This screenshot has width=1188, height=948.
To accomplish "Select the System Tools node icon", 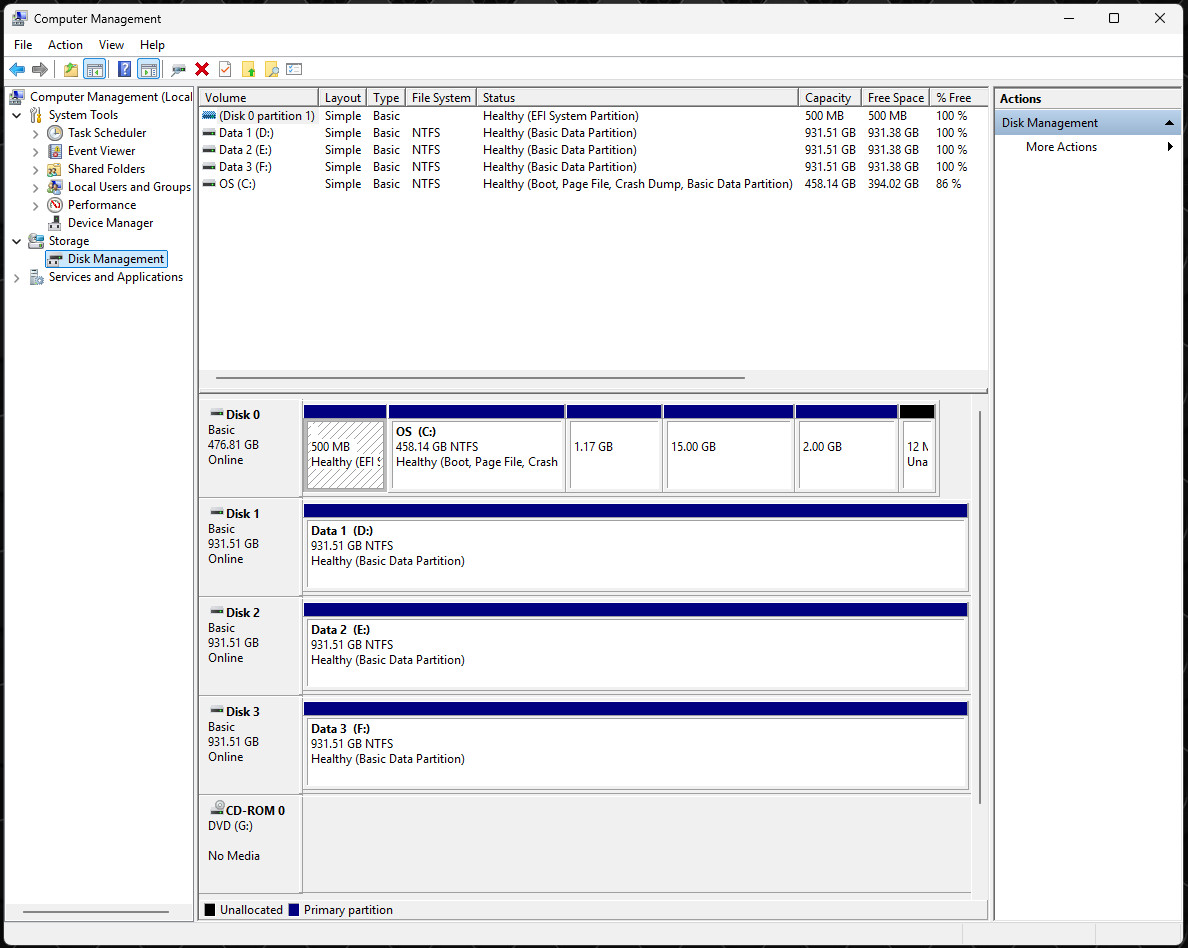I will coord(36,115).
